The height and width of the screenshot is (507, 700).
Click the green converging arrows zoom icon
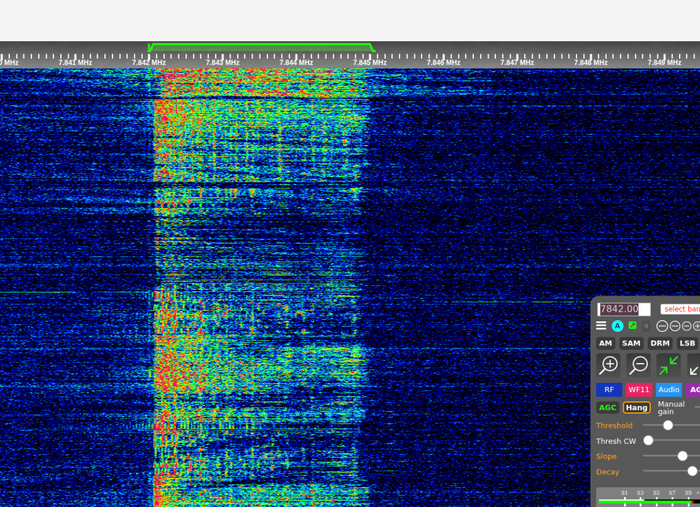(668, 366)
